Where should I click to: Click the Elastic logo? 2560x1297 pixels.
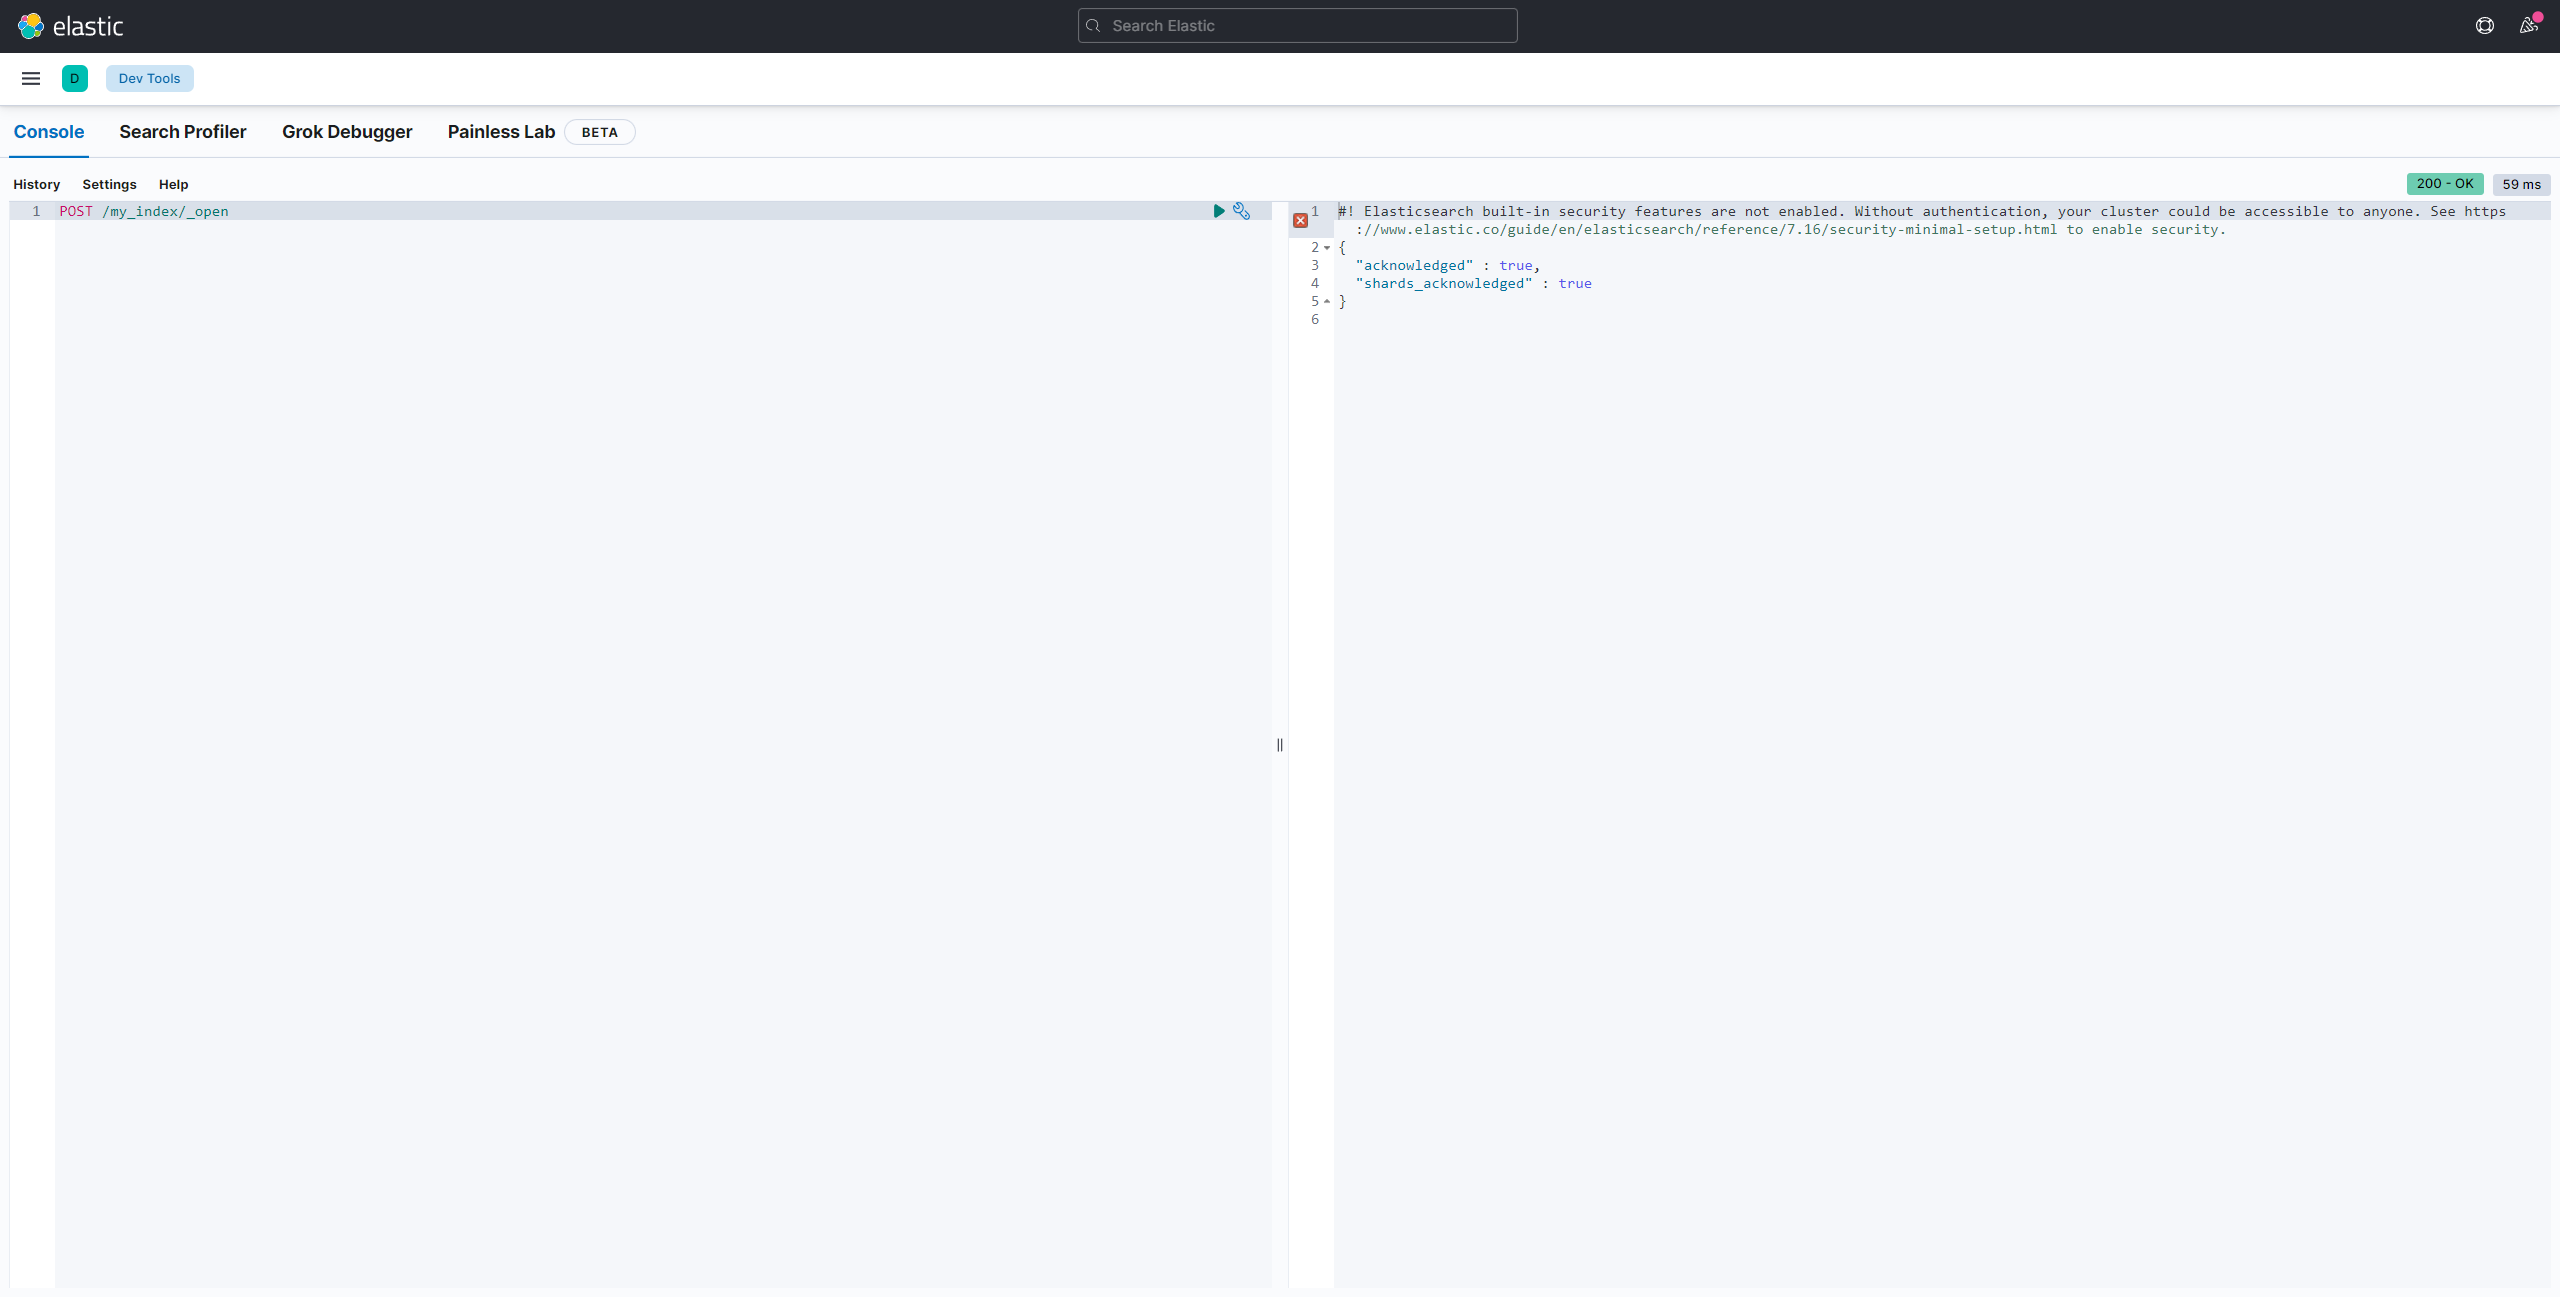70,26
